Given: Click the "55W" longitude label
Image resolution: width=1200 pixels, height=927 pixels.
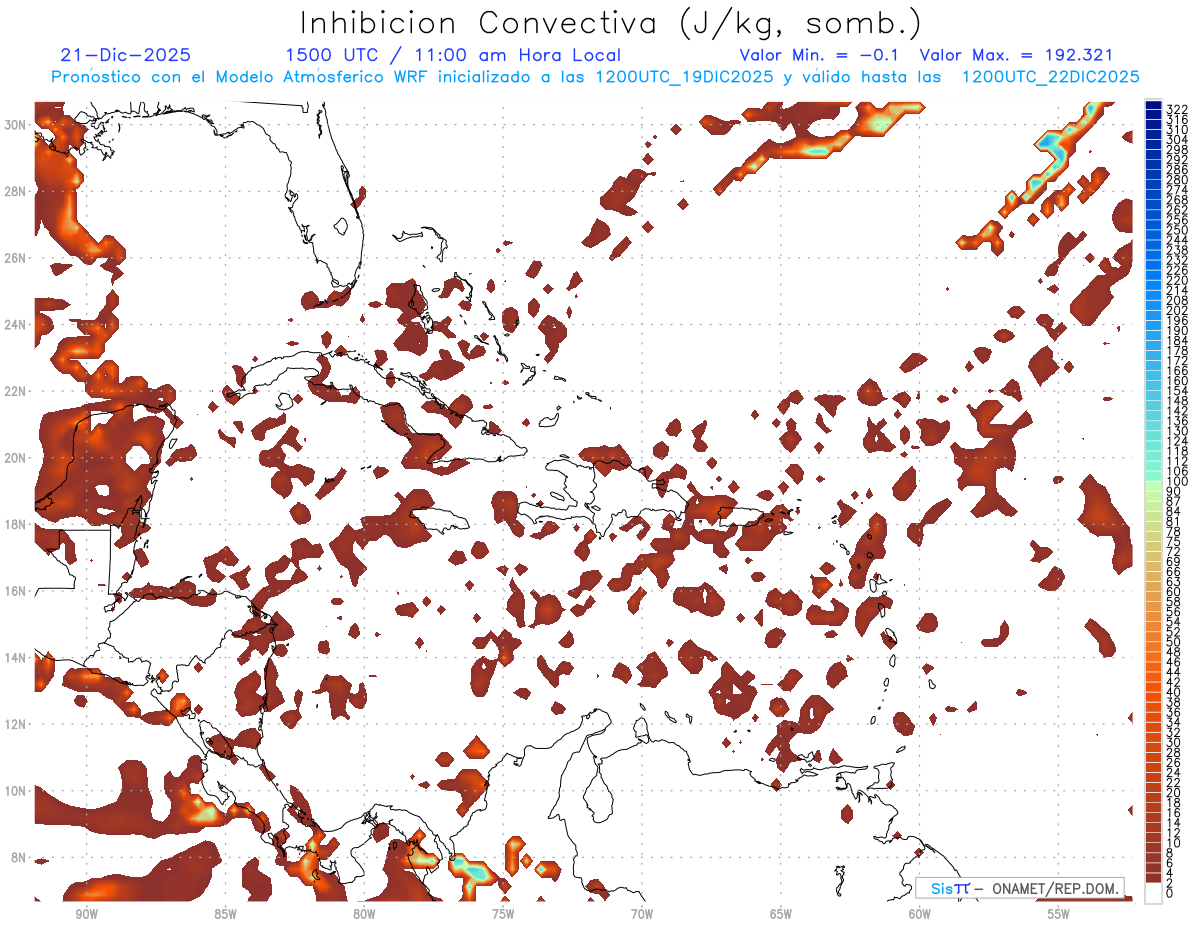Looking at the screenshot, I should coord(1058,914).
